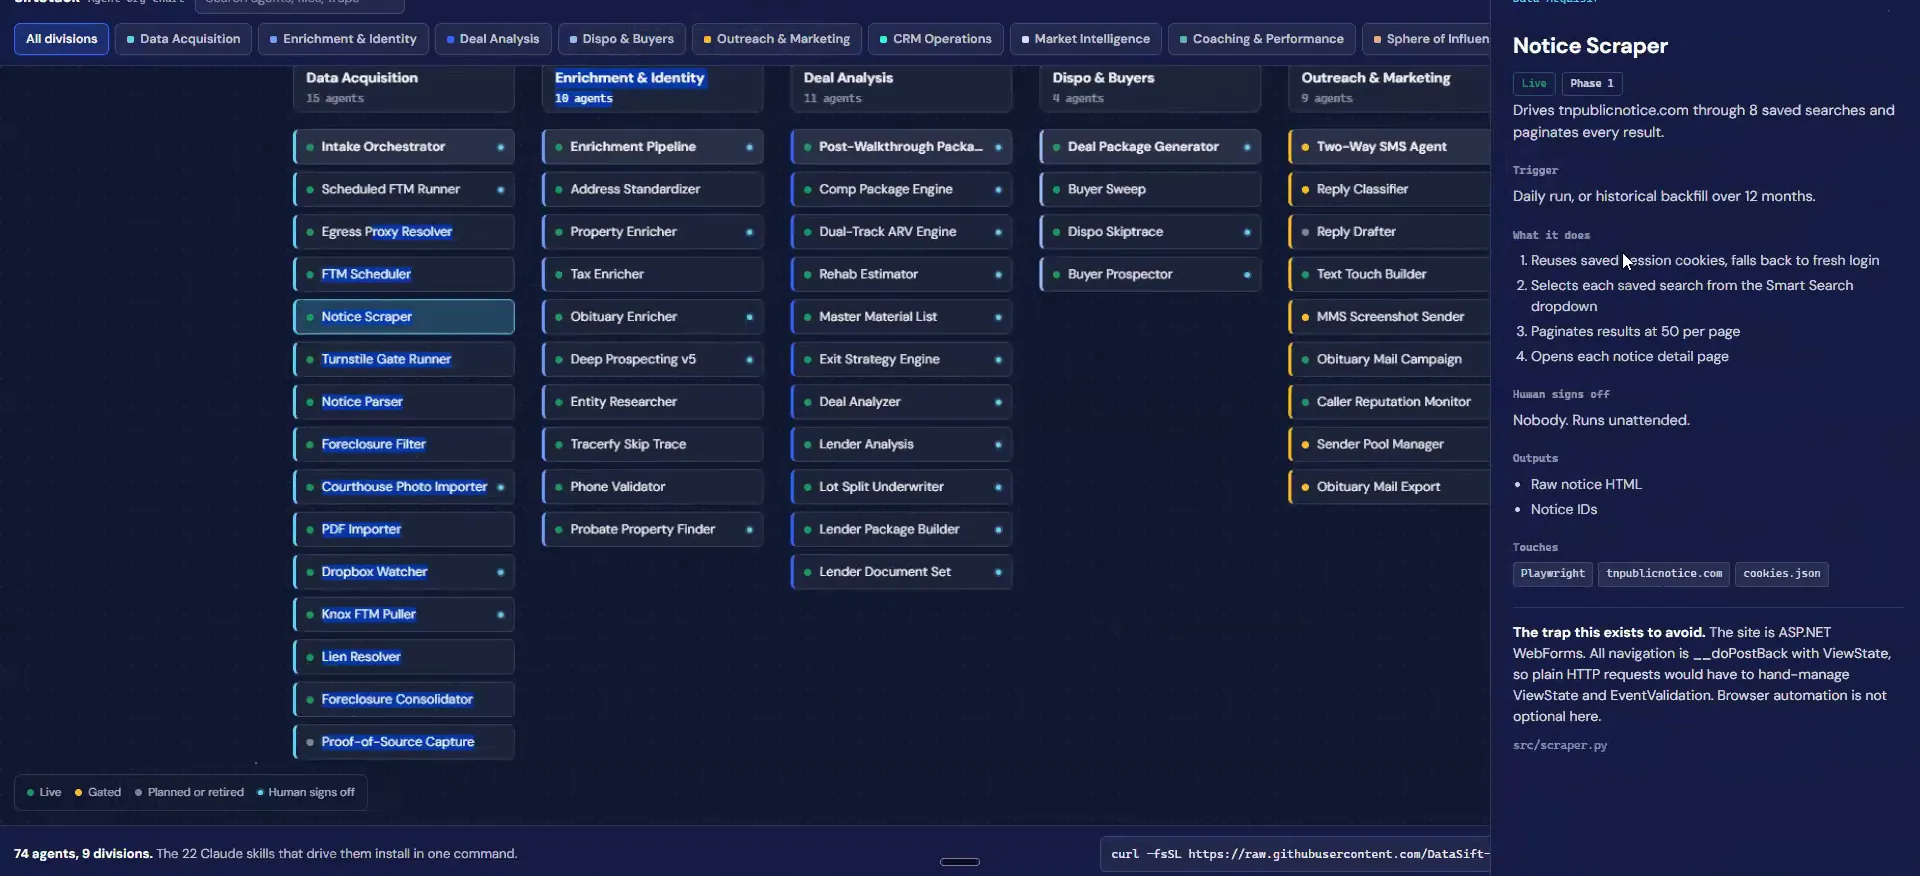The image size is (1920, 876).
Task: Click the drag handle pill at the bottom center
Action: (x=960, y=862)
